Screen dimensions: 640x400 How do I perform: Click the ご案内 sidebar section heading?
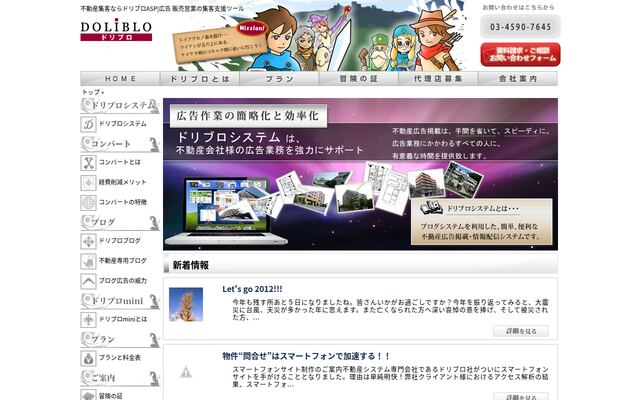tap(120, 378)
